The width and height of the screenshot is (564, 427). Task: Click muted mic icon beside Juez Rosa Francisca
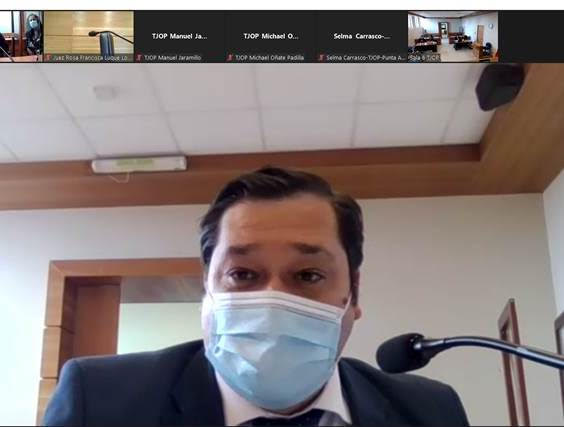coord(48,58)
